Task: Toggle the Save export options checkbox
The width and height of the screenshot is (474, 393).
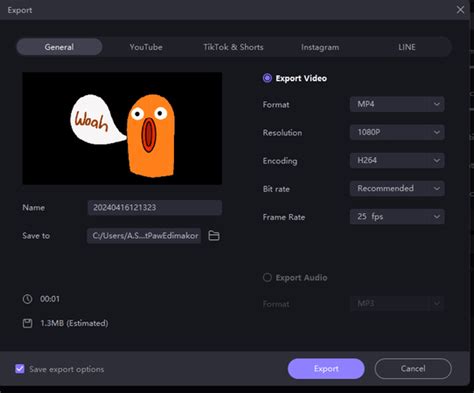Action: [x=20, y=369]
